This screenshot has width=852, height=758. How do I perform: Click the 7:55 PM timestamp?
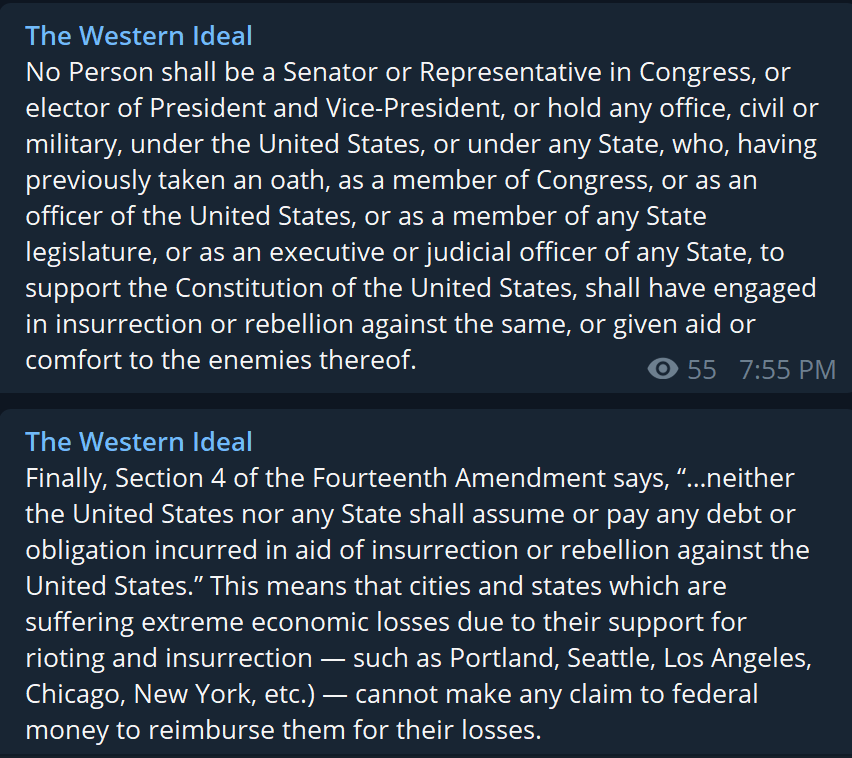coord(787,370)
